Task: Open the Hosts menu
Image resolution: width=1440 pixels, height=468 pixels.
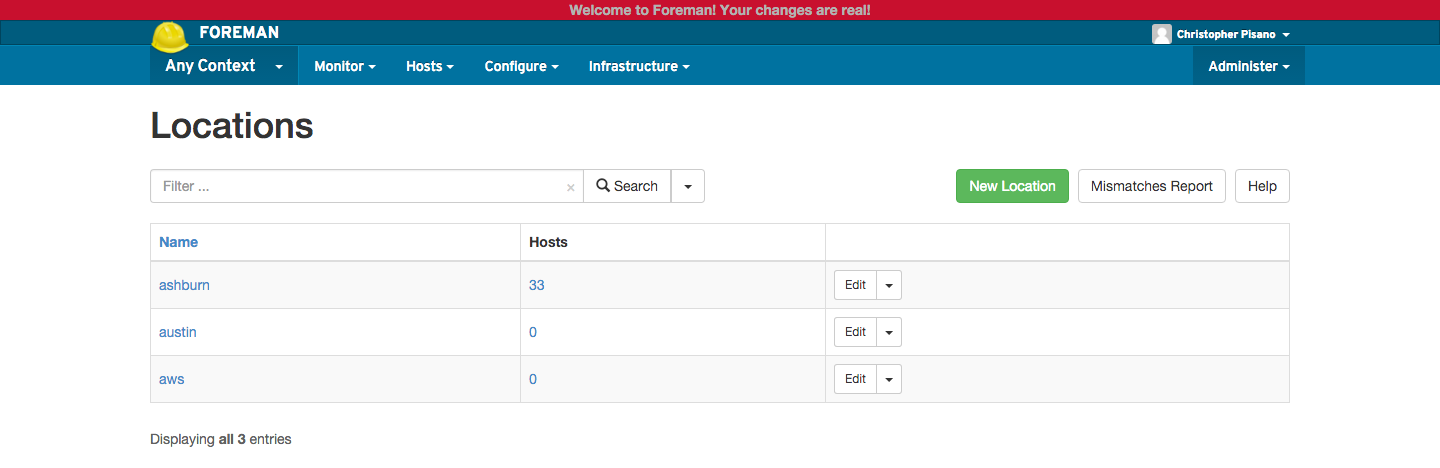Action: point(429,66)
